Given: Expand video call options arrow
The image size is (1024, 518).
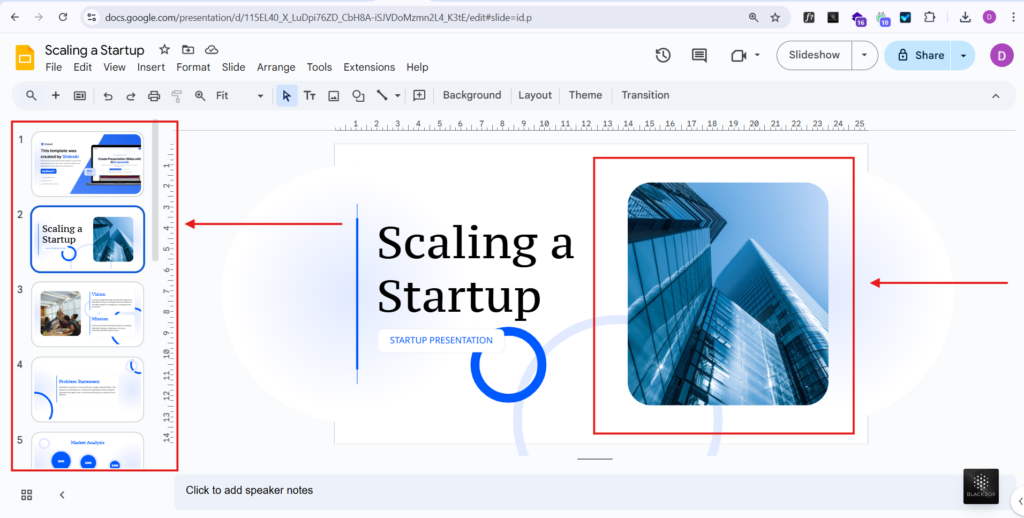Looking at the screenshot, I should pos(758,55).
